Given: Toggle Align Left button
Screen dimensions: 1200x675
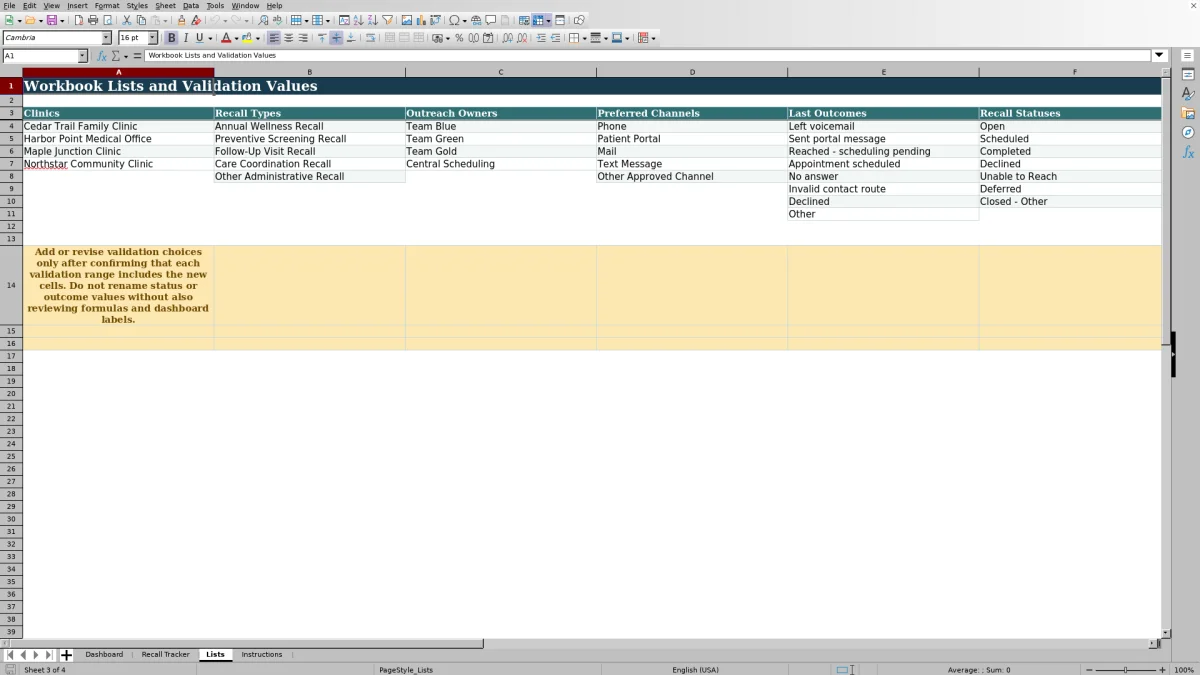Looking at the screenshot, I should (274, 38).
